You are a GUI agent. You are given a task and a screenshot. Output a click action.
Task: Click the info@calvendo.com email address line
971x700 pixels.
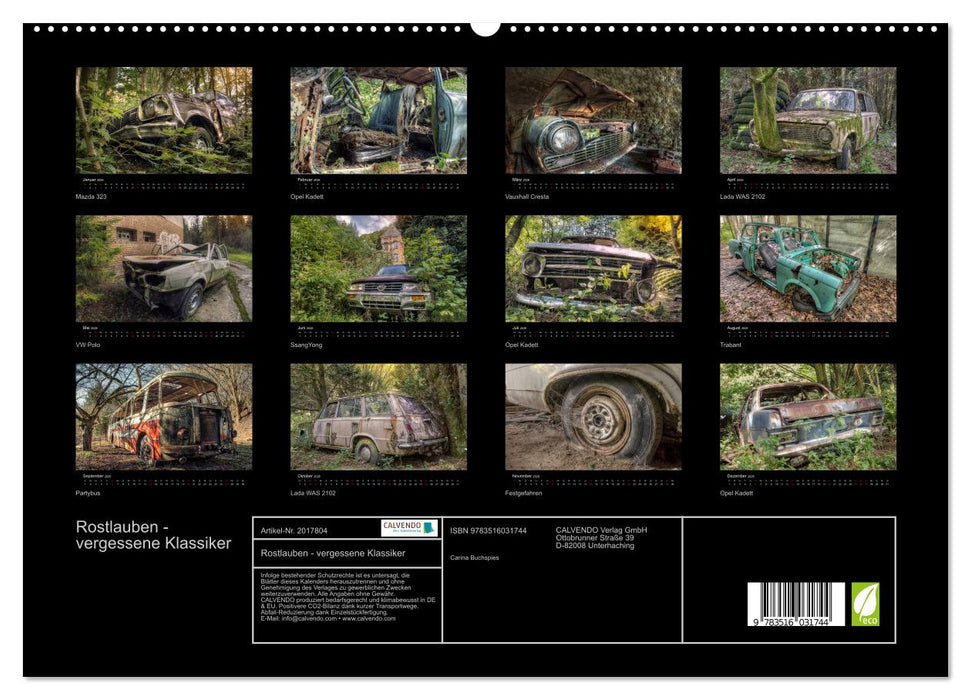click(327, 619)
